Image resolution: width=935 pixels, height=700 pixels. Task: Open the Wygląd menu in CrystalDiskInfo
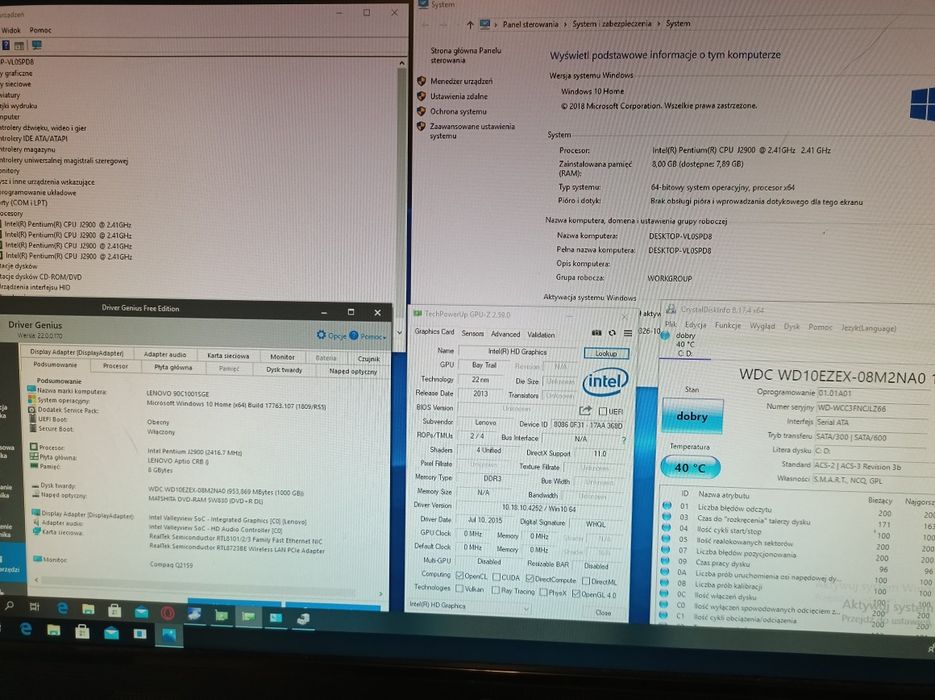(x=762, y=326)
